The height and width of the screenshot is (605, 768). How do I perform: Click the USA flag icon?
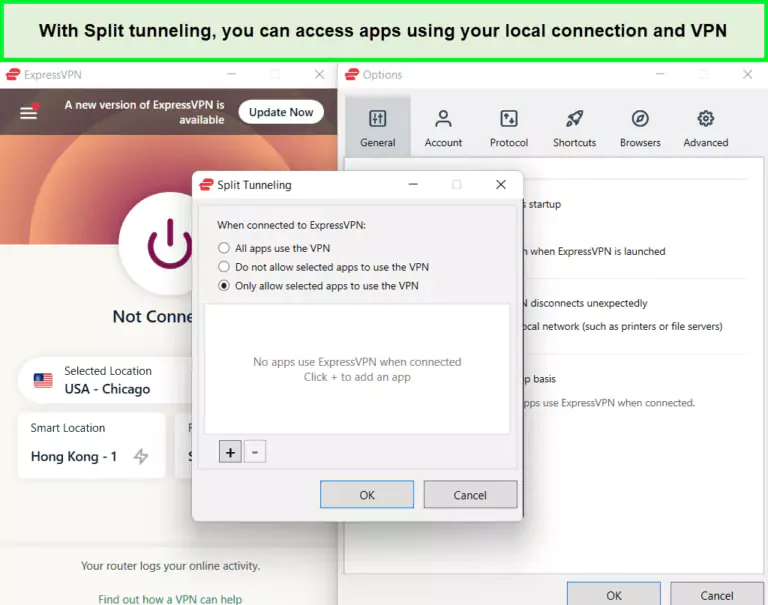pyautogui.click(x=43, y=381)
